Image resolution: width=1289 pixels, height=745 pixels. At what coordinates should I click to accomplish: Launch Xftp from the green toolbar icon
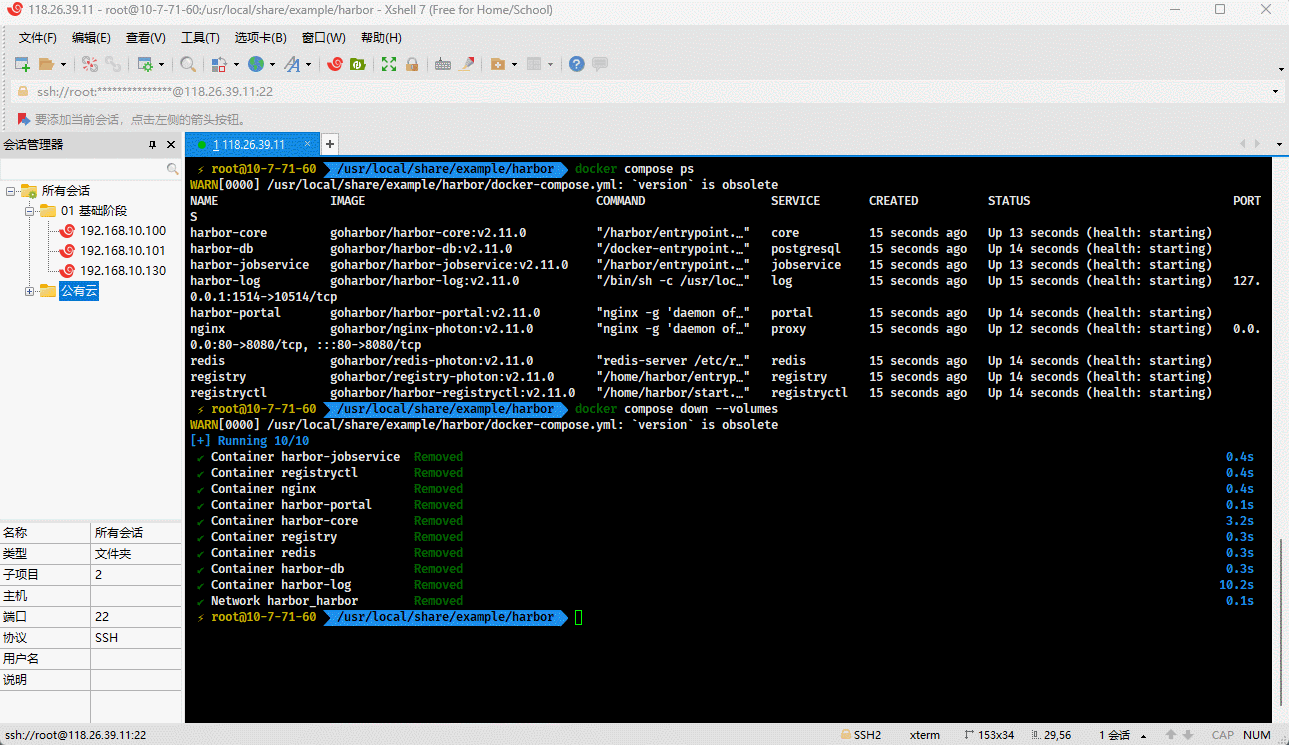point(358,64)
